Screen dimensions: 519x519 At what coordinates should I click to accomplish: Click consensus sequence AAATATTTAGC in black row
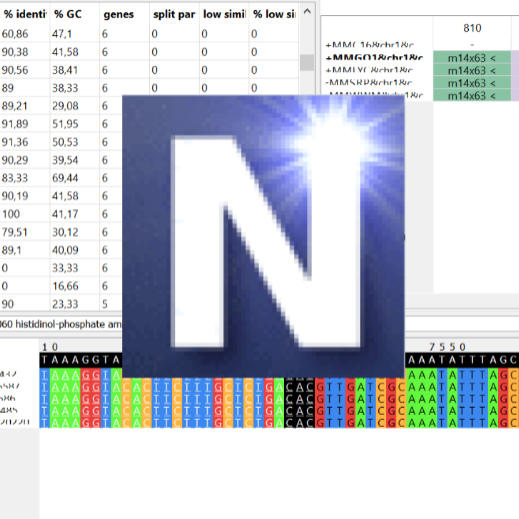click(x=462, y=360)
